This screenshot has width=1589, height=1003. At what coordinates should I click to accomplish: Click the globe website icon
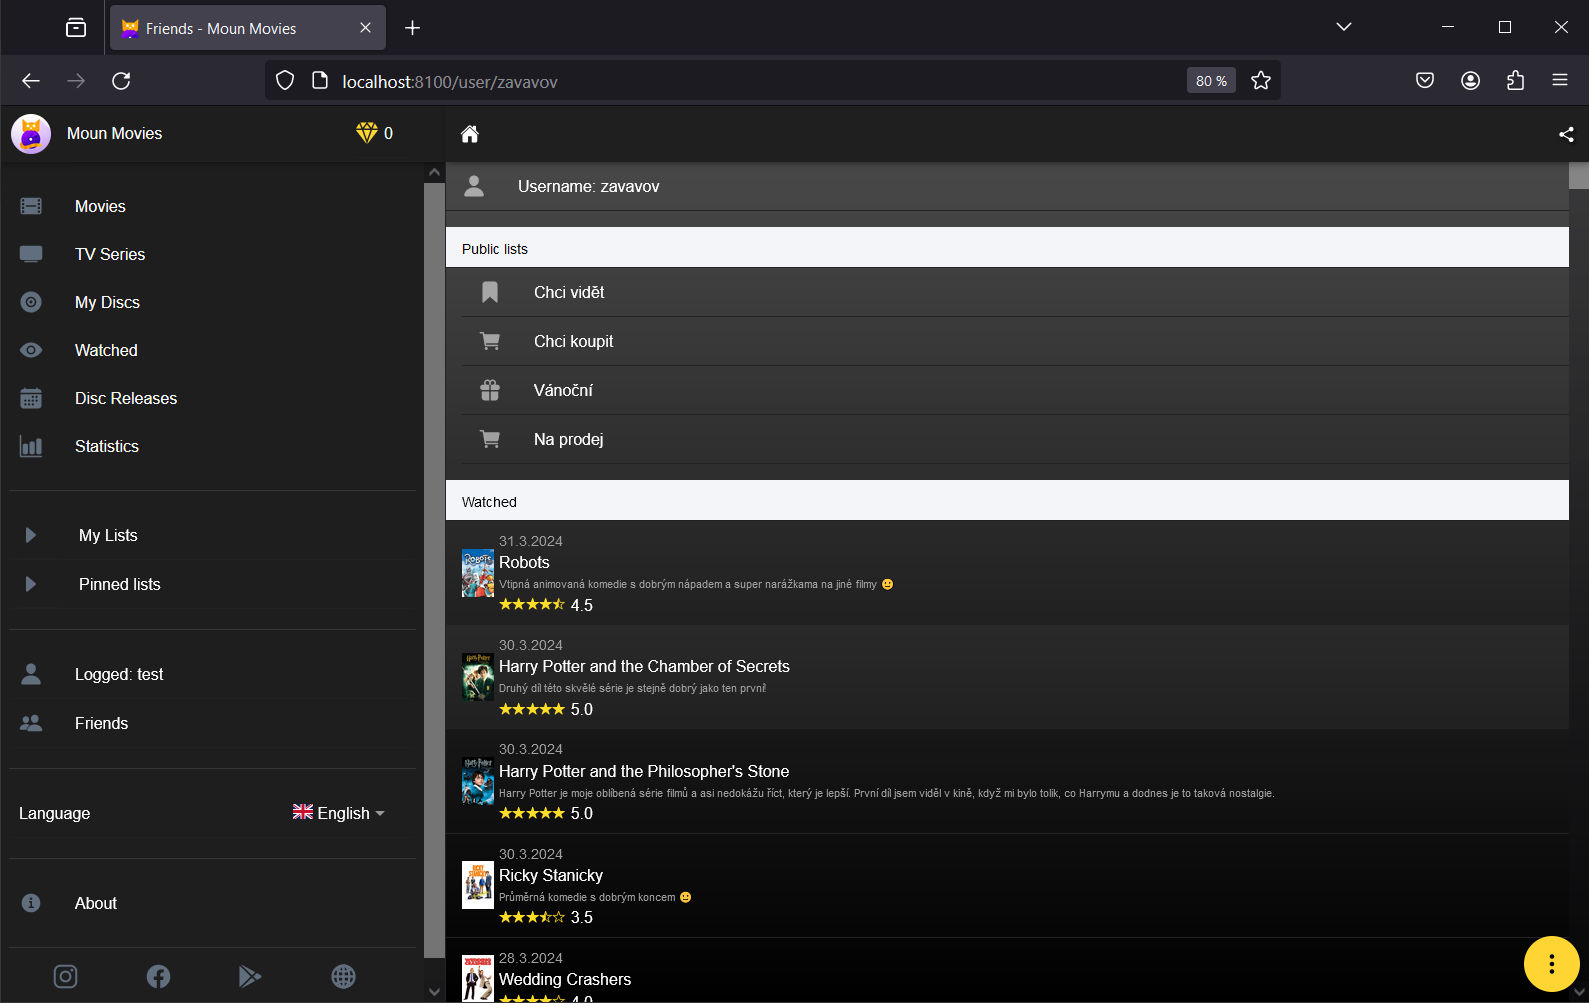coord(343,976)
